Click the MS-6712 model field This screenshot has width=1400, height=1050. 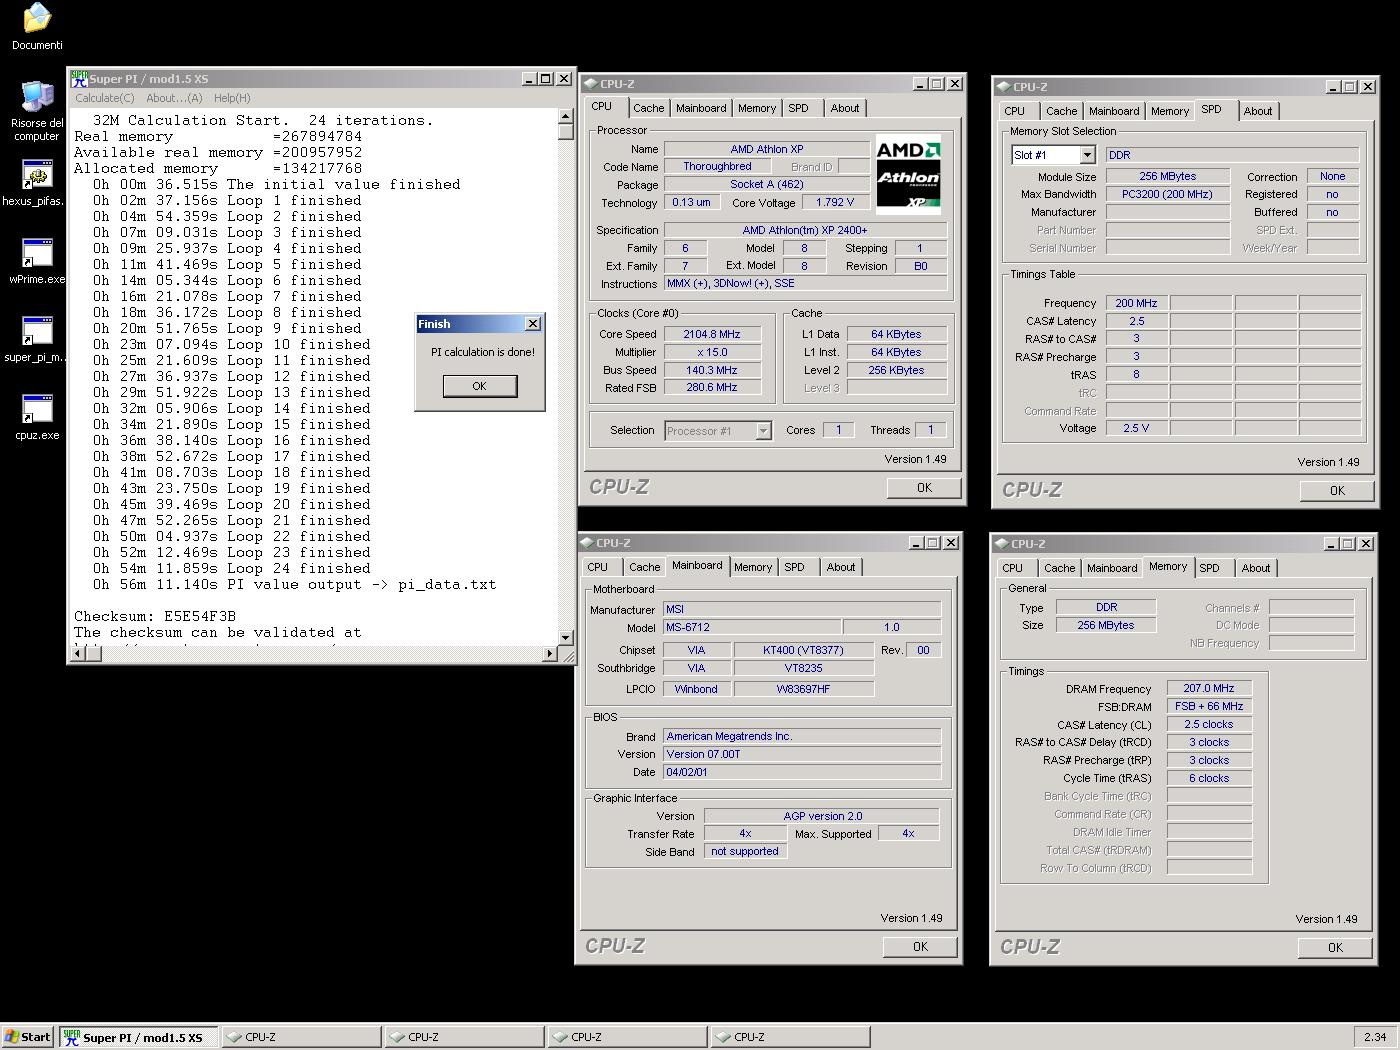pyautogui.click(x=752, y=627)
